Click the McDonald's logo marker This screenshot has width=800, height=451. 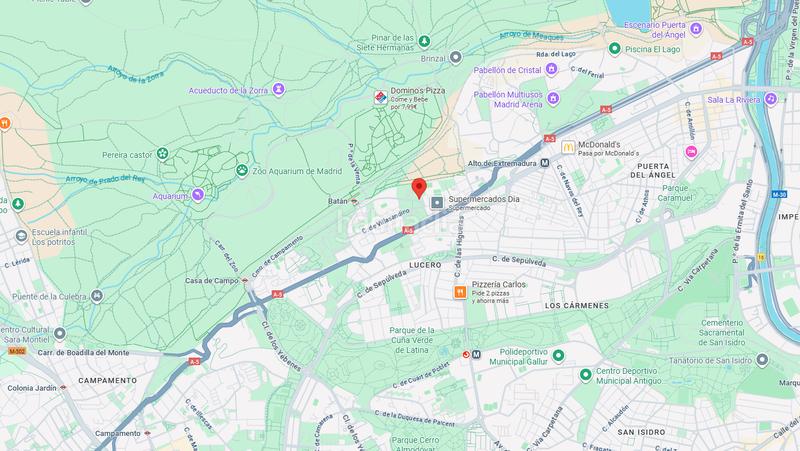click(x=568, y=147)
